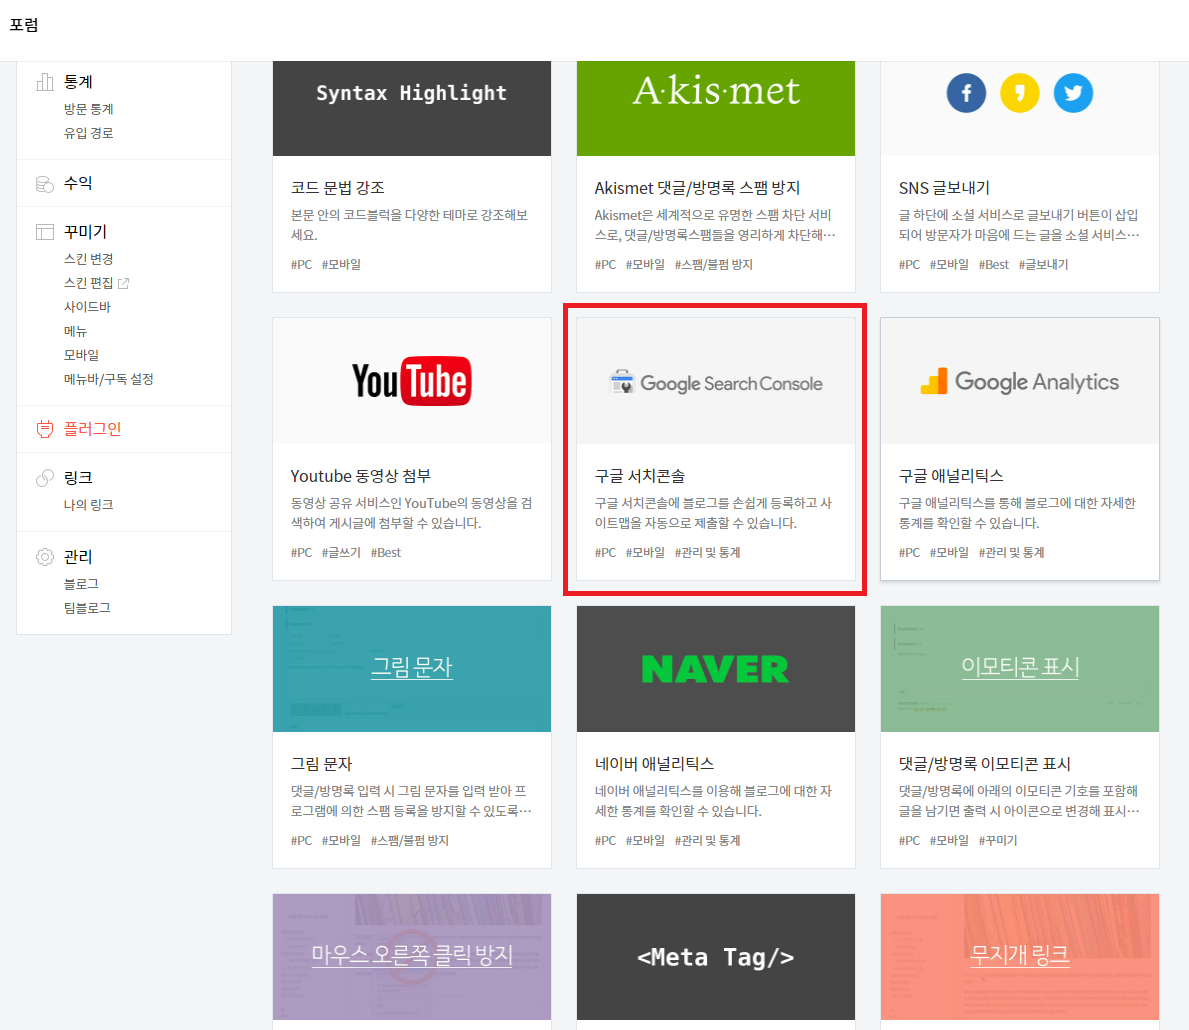Open 모바일 settings in sidebar
This screenshot has width=1189, height=1030.
81,355
